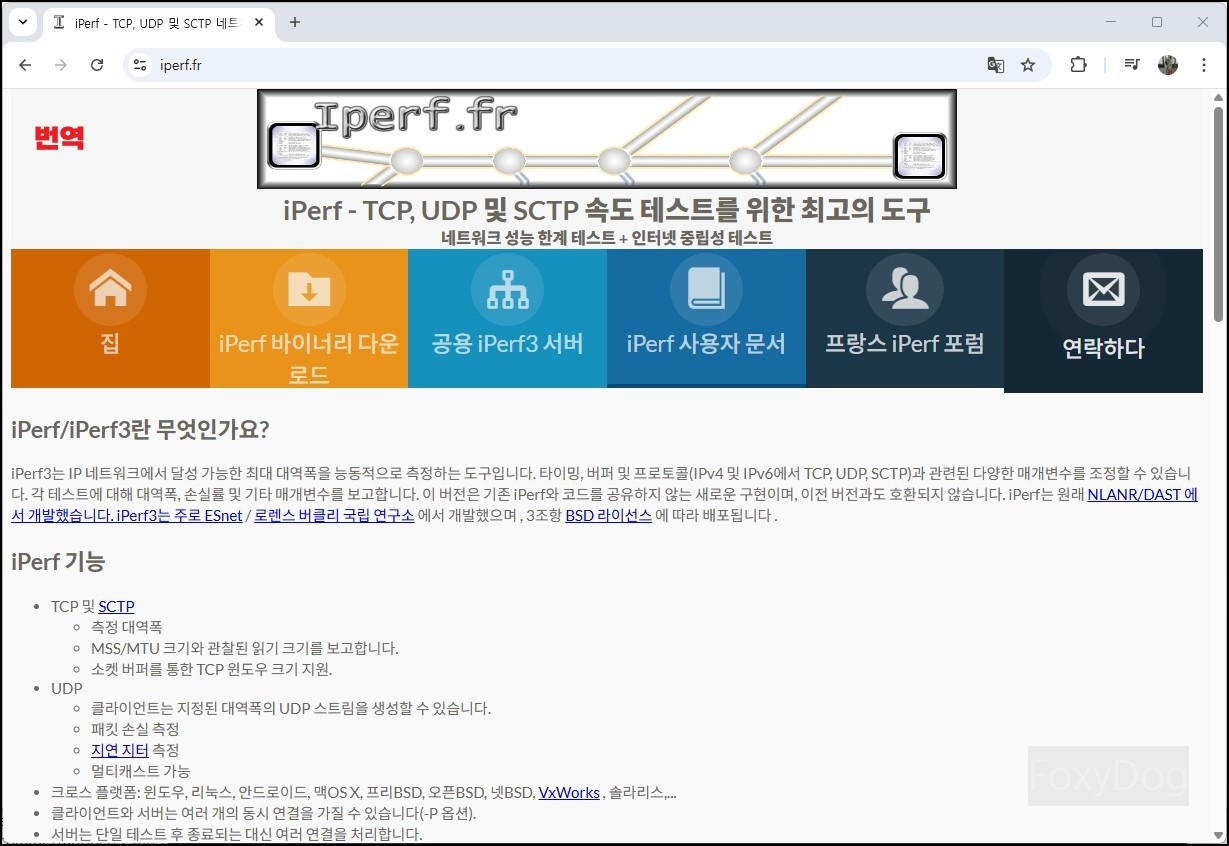Viewport: 1229px width, 846px height.
Task: Click the Iperf.fr banner image
Action: [607, 139]
